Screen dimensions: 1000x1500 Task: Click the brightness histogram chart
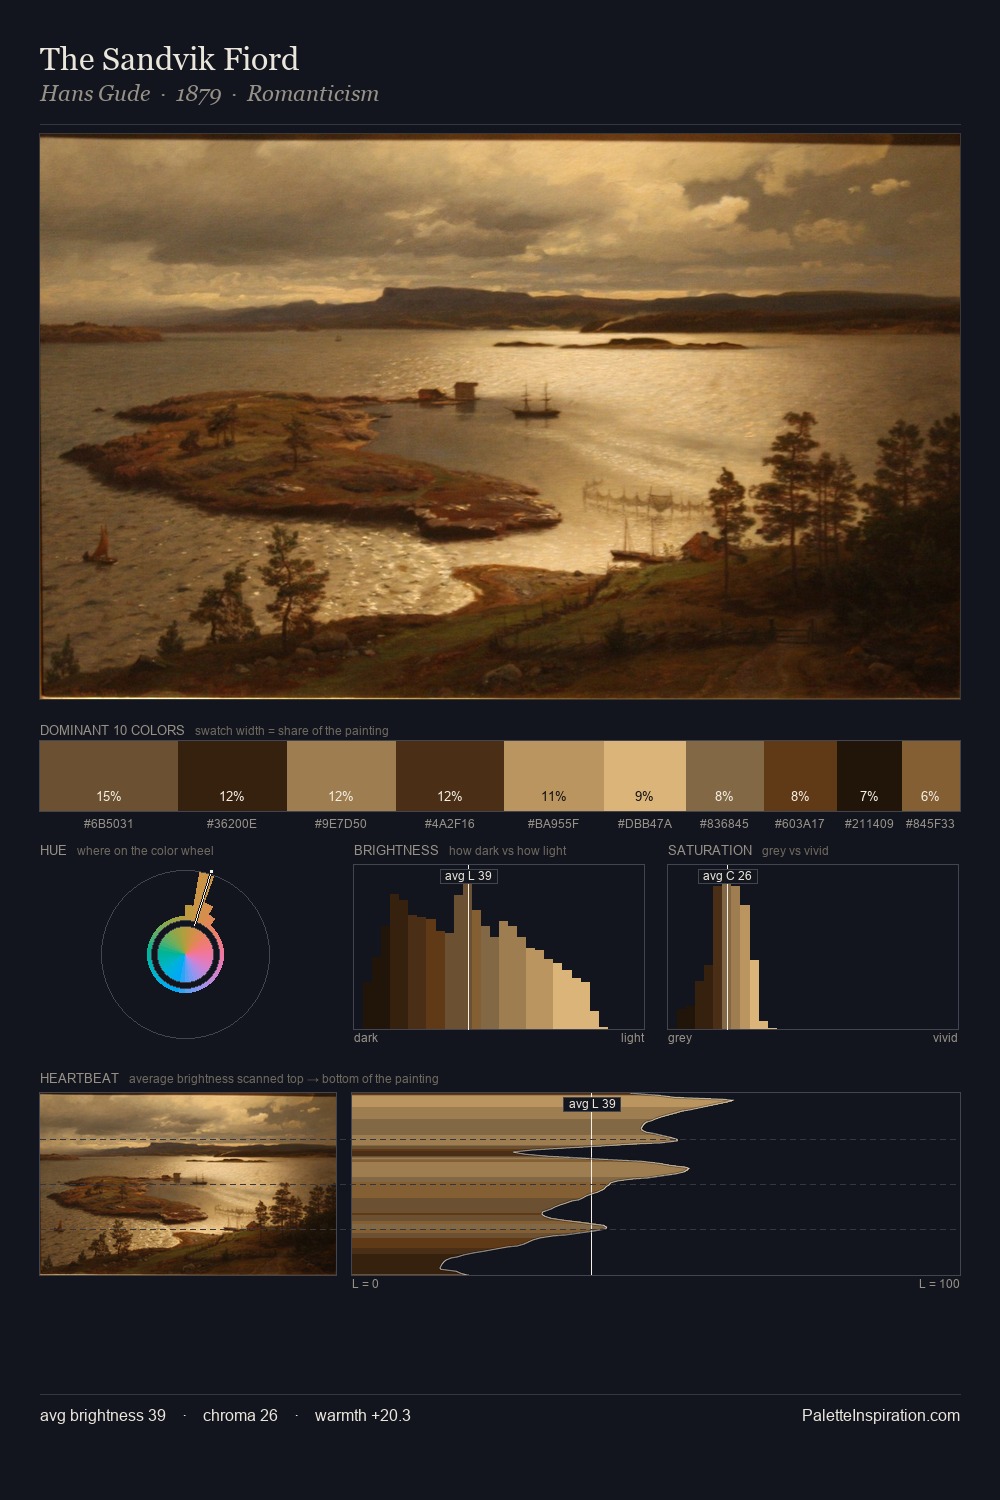coord(499,947)
